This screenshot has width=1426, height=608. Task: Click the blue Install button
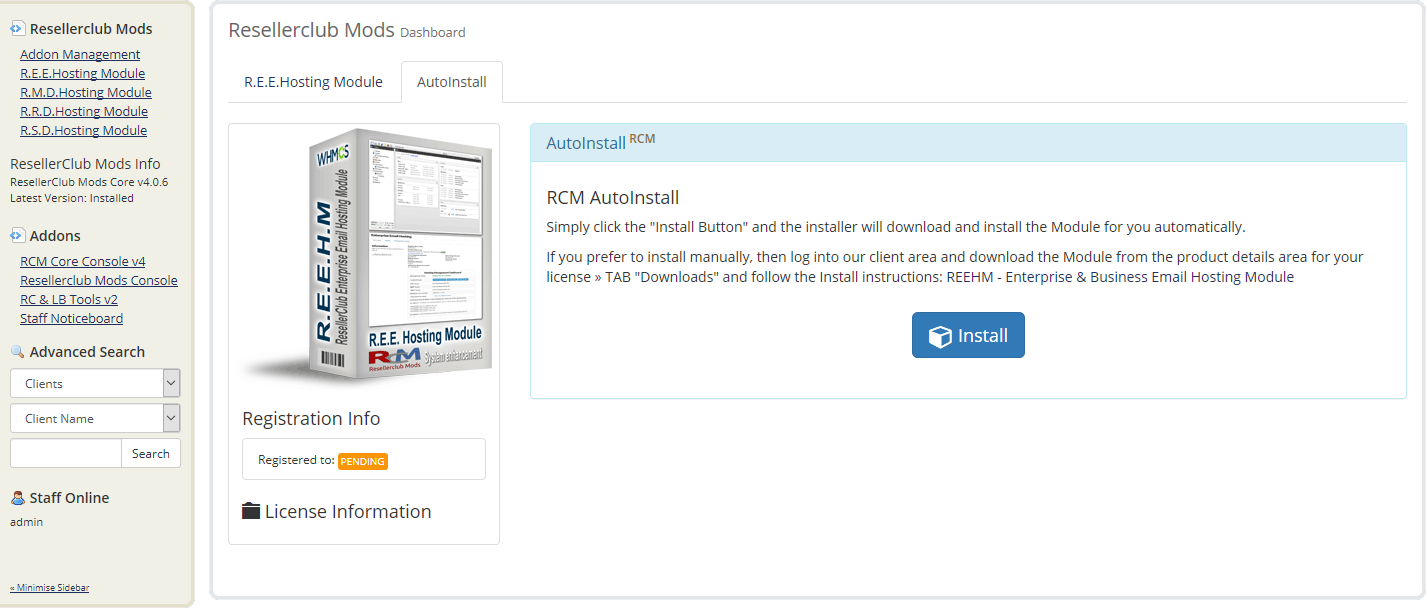coord(968,335)
